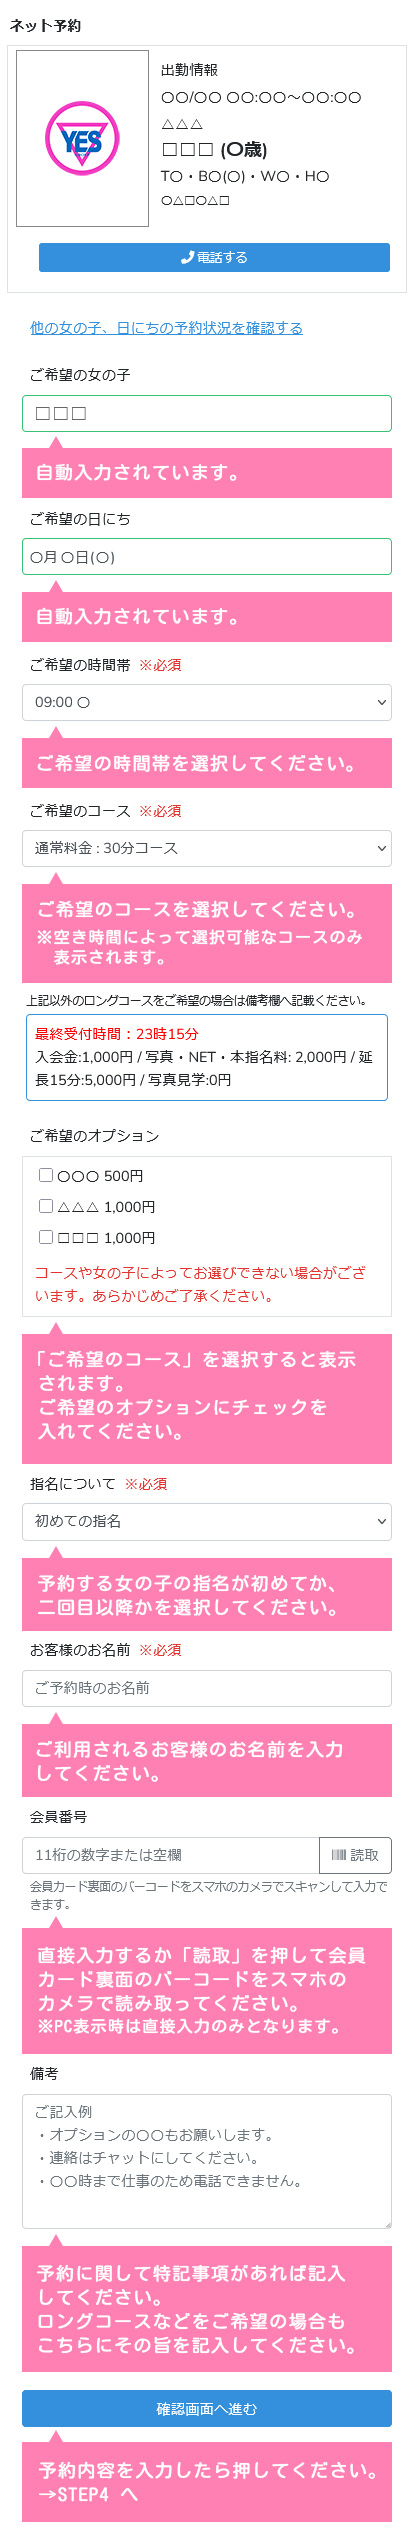Click the phone icon on 電話する button
Viewport: 414px width, 2545px height.
(187, 257)
